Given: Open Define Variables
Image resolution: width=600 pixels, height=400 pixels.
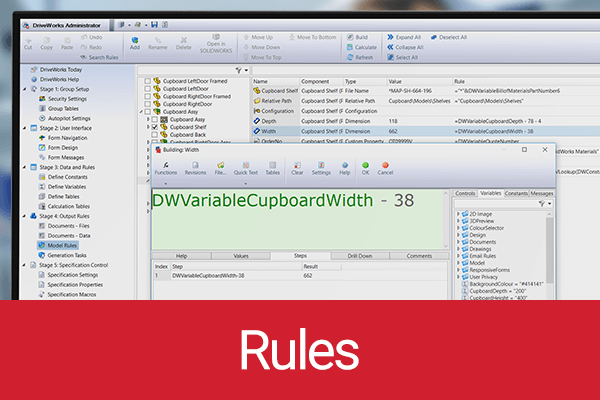Looking at the screenshot, I should [x=63, y=187].
